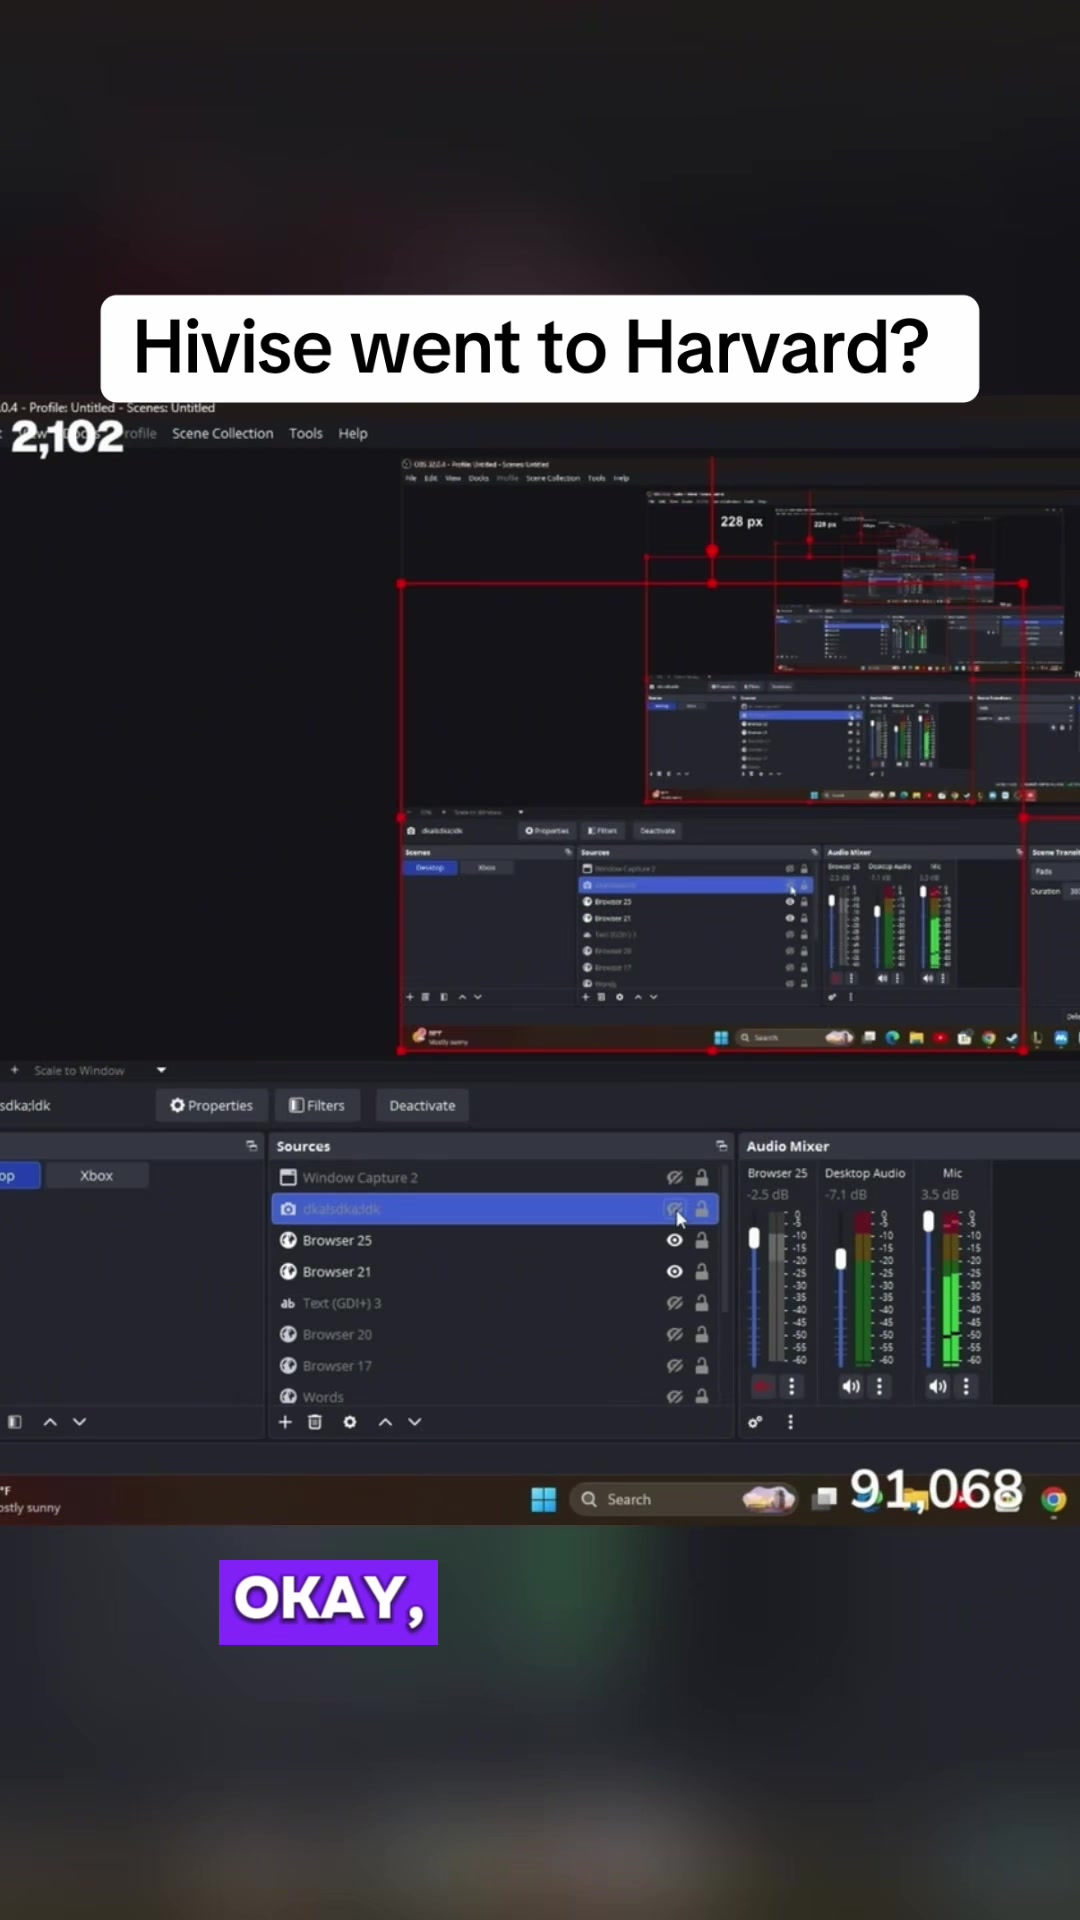Open the weather widget on taskbar

click(x=30, y=1499)
